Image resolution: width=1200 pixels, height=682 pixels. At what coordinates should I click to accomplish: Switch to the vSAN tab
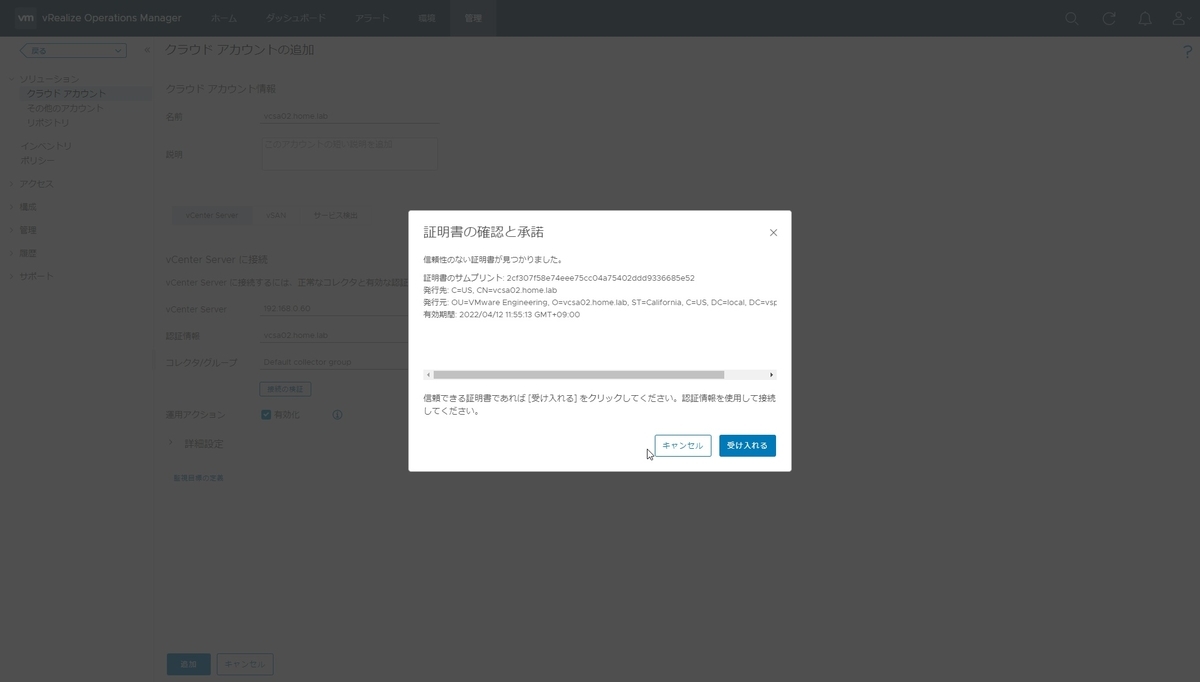pyautogui.click(x=275, y=215)
